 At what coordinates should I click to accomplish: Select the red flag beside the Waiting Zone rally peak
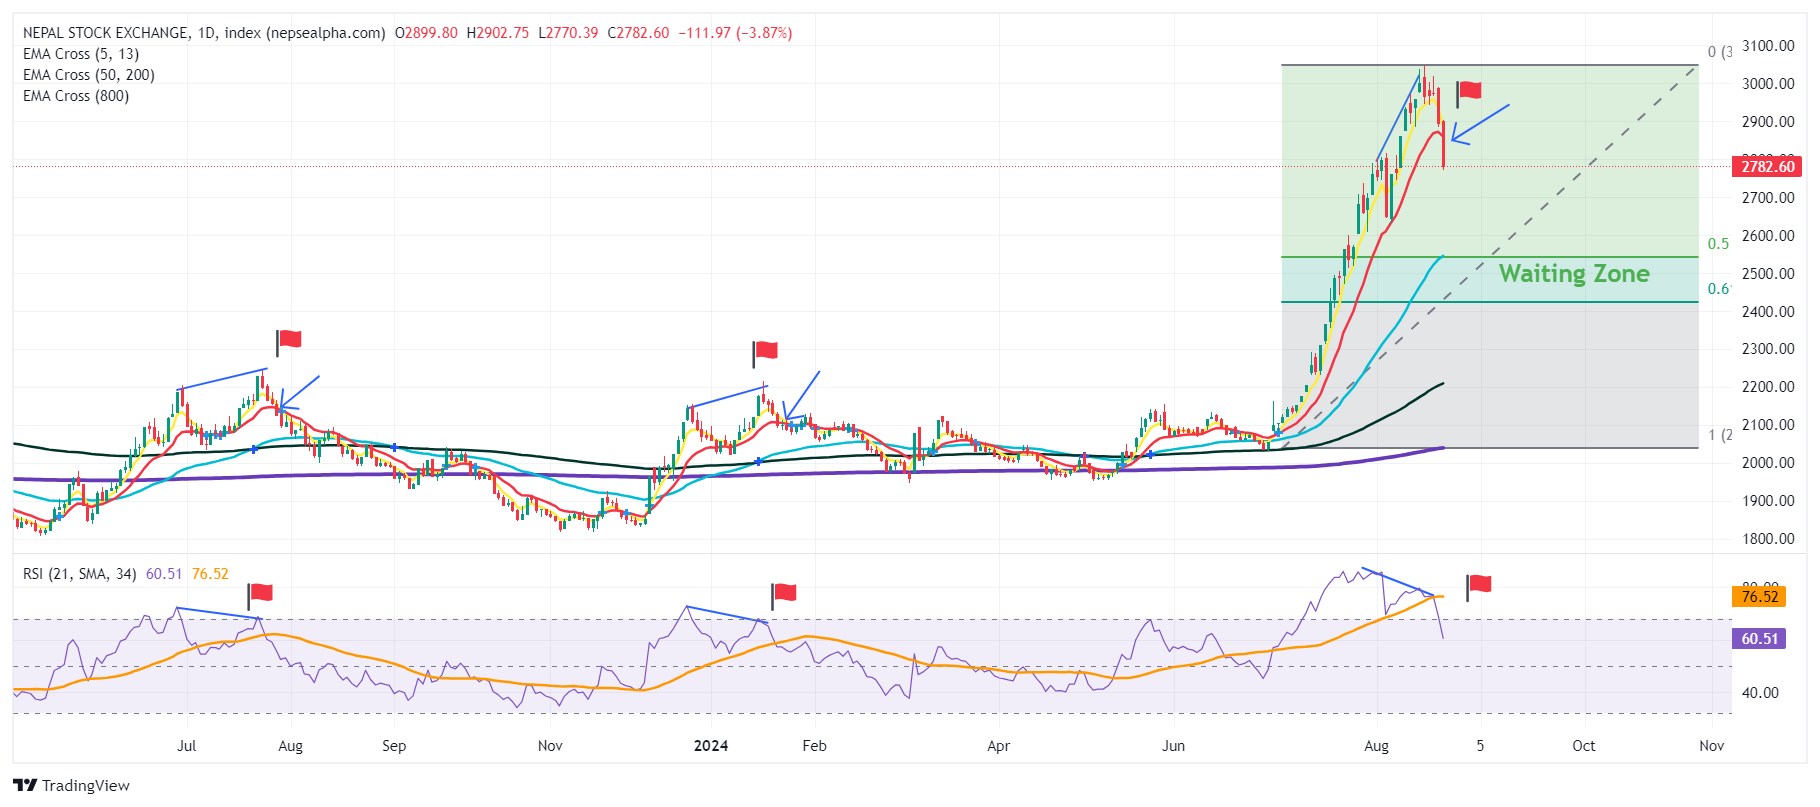point(1468,93)
